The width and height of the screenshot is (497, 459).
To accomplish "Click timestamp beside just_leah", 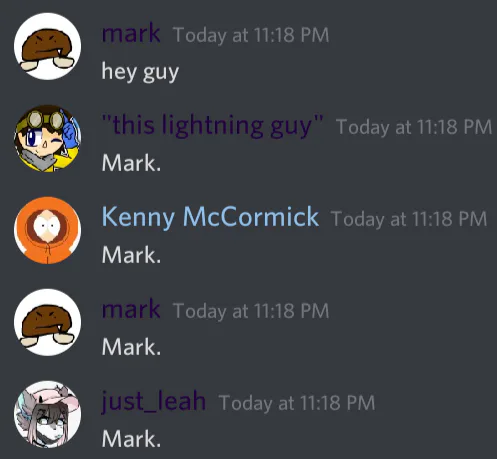I will pyautogui.click(x=297, y=403).
